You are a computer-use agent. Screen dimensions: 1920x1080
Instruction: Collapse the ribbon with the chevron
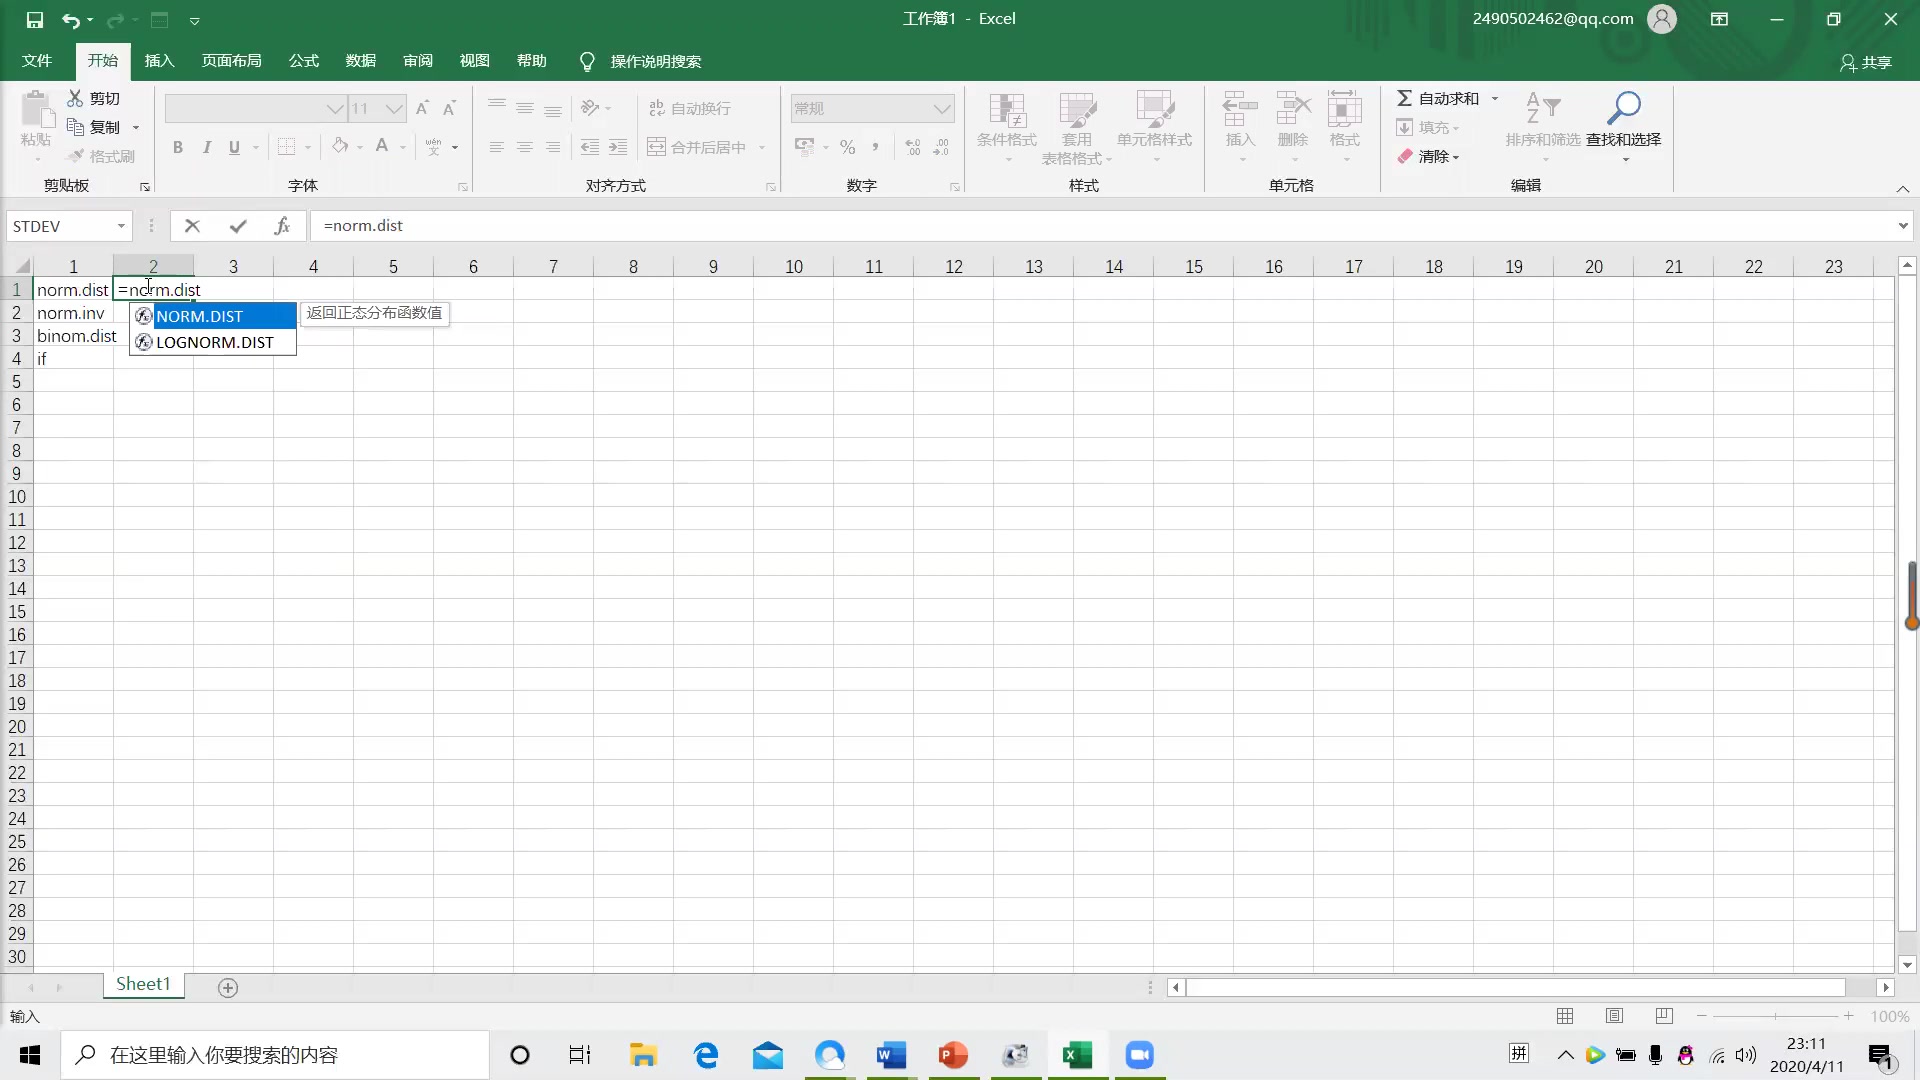[x=1902, y=188]
